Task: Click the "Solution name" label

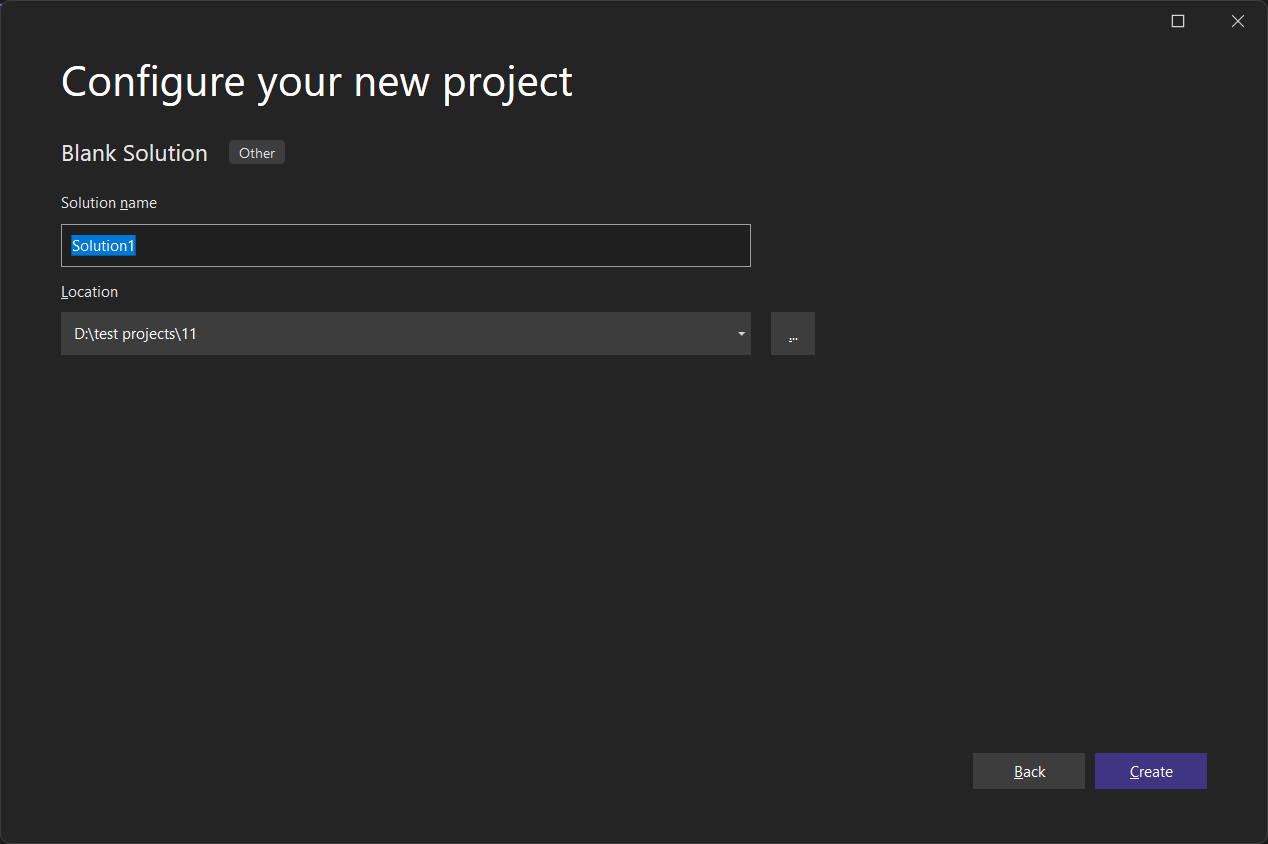Action: tap(109, 202)
